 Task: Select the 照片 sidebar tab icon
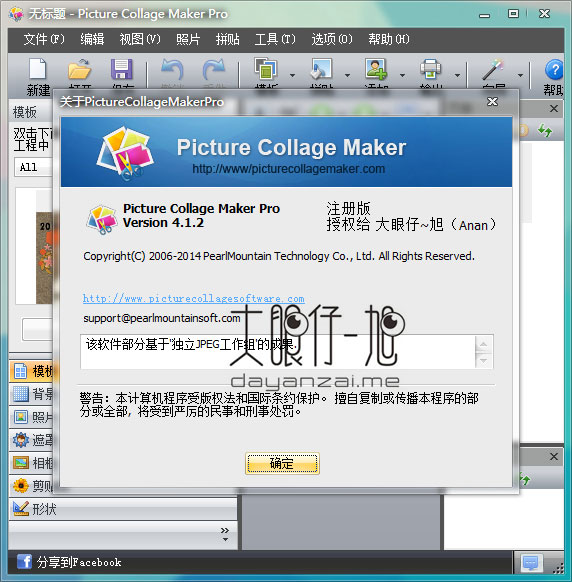click(x=21, y=417)
